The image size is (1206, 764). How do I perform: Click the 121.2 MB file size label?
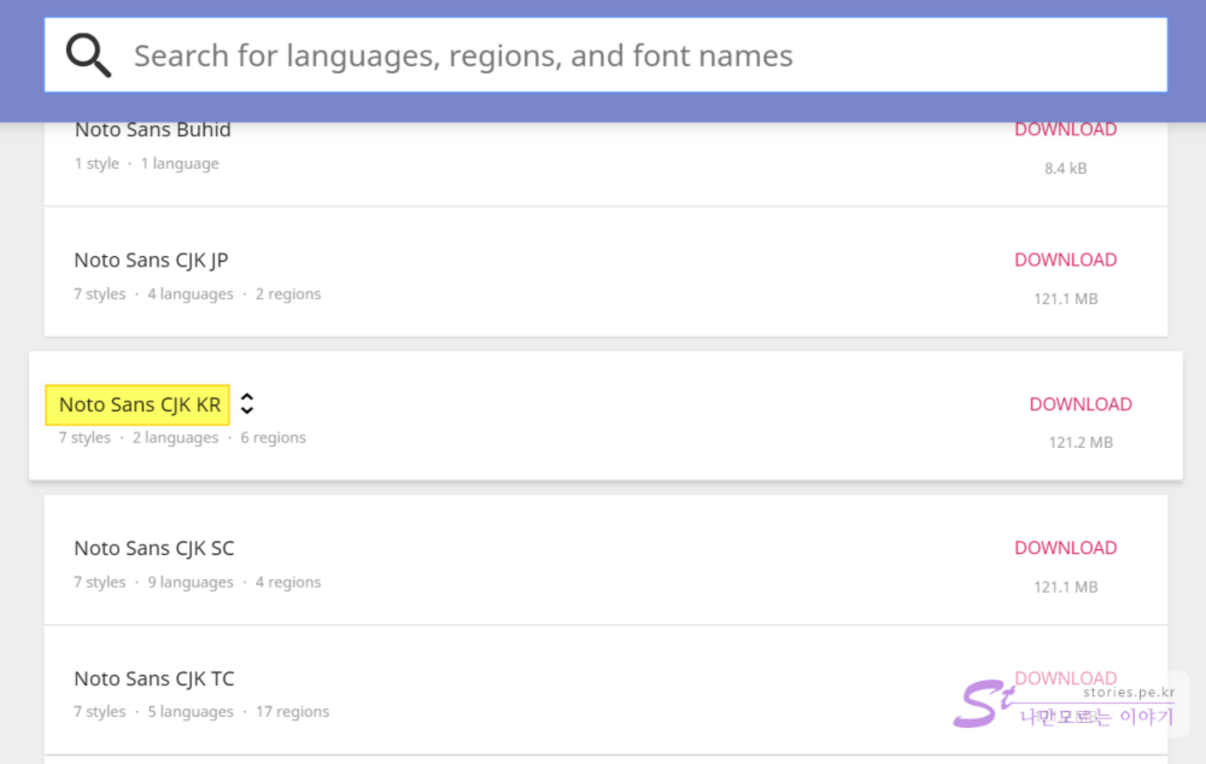click(x=1080, y=442)
